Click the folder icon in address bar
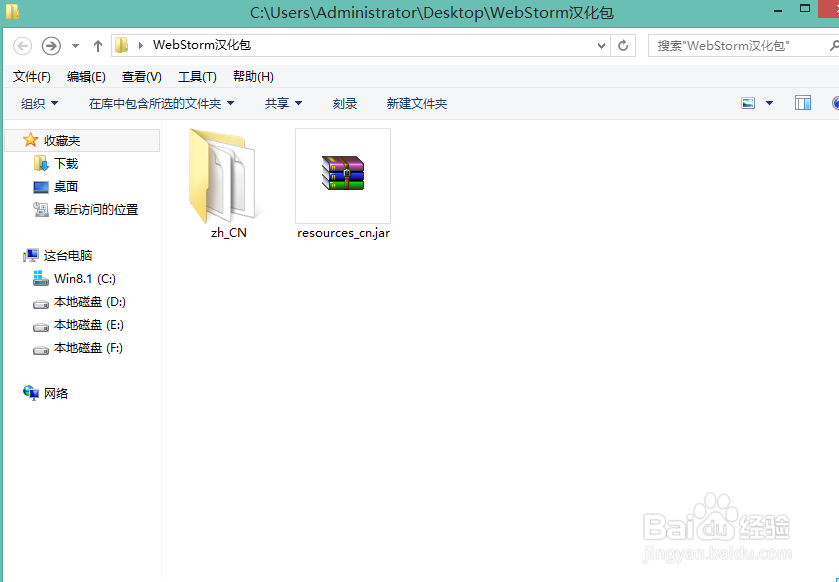Image resolution: width=839 pixels, height=582 pixels. coord(122,45)
